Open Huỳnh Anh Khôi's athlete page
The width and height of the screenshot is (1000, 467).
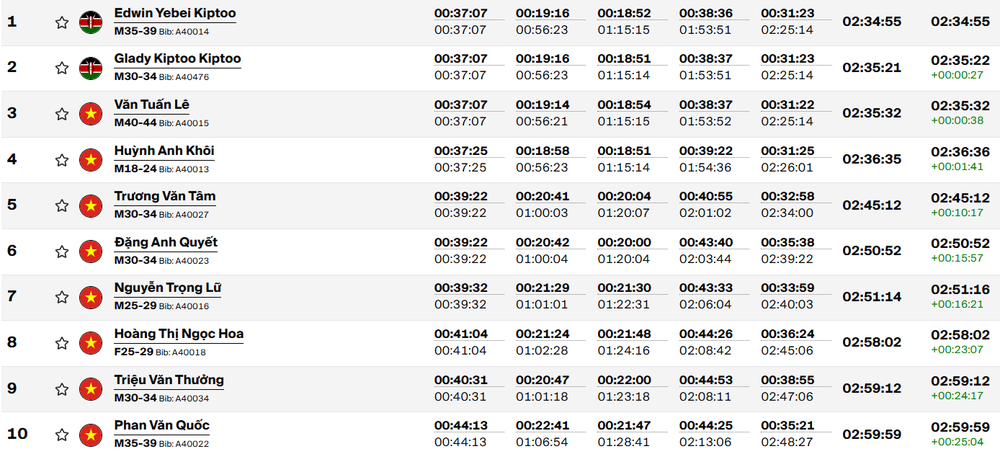coord(164,151)
